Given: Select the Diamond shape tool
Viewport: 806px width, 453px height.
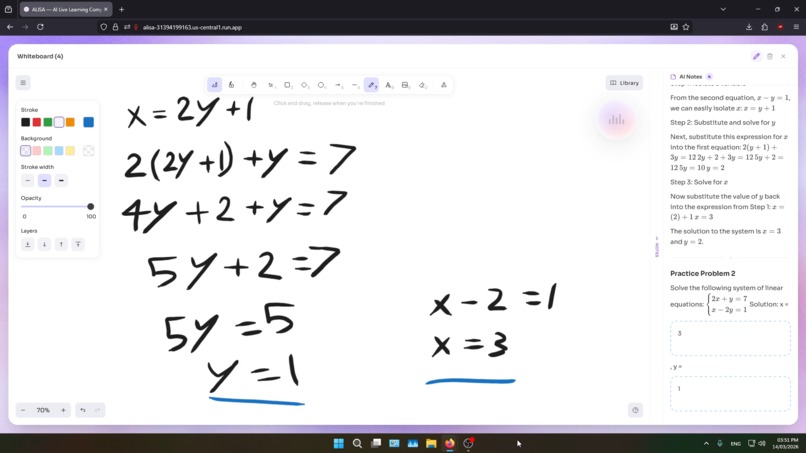Looking at the screenshot, I should (304, 85).
